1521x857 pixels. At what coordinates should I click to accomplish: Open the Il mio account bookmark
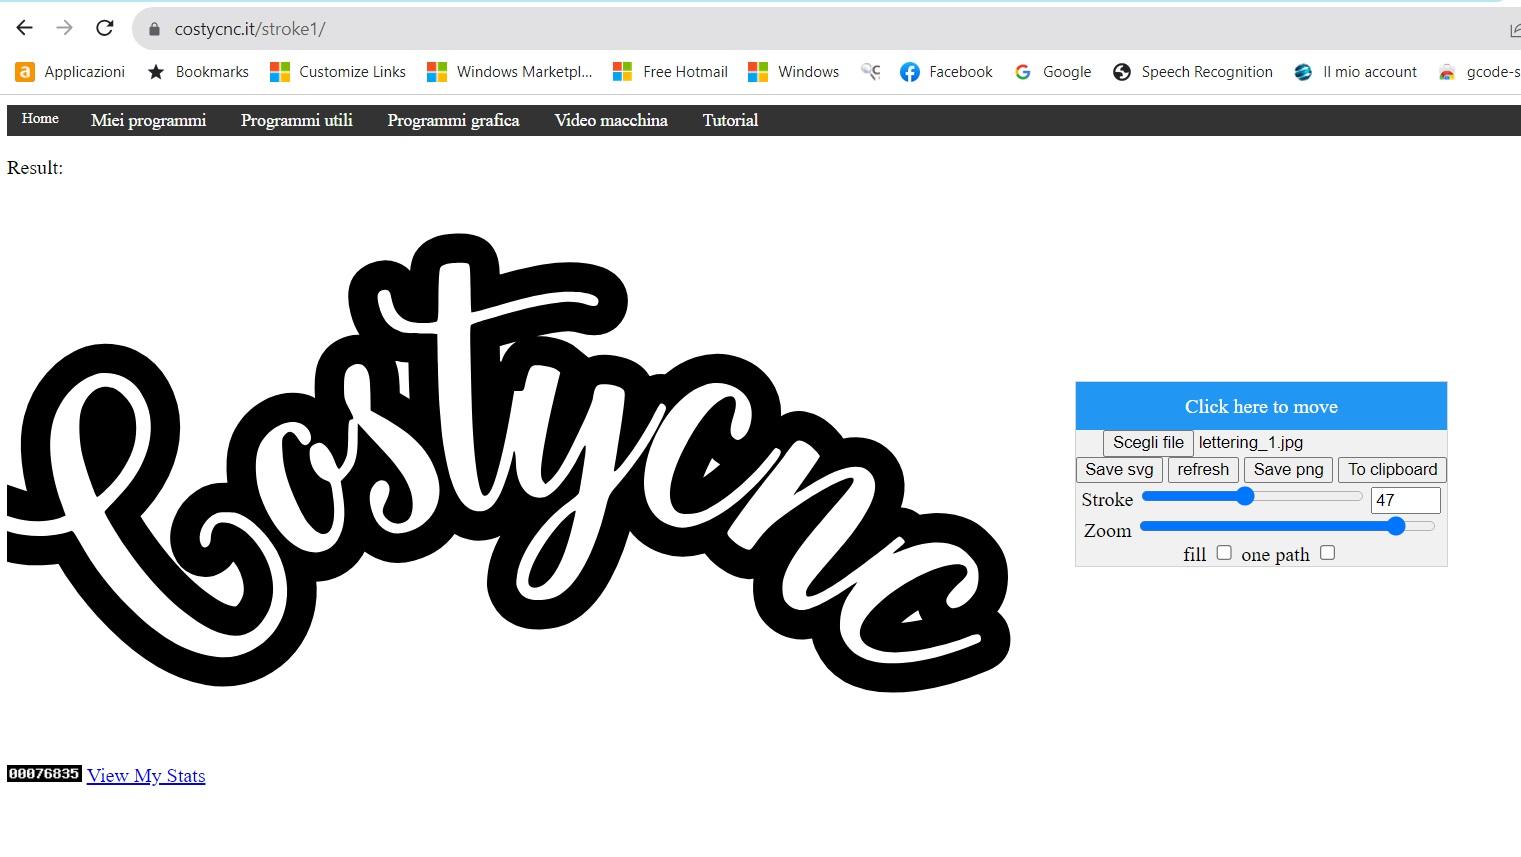pyautogui.click(x=1355, y=72)
